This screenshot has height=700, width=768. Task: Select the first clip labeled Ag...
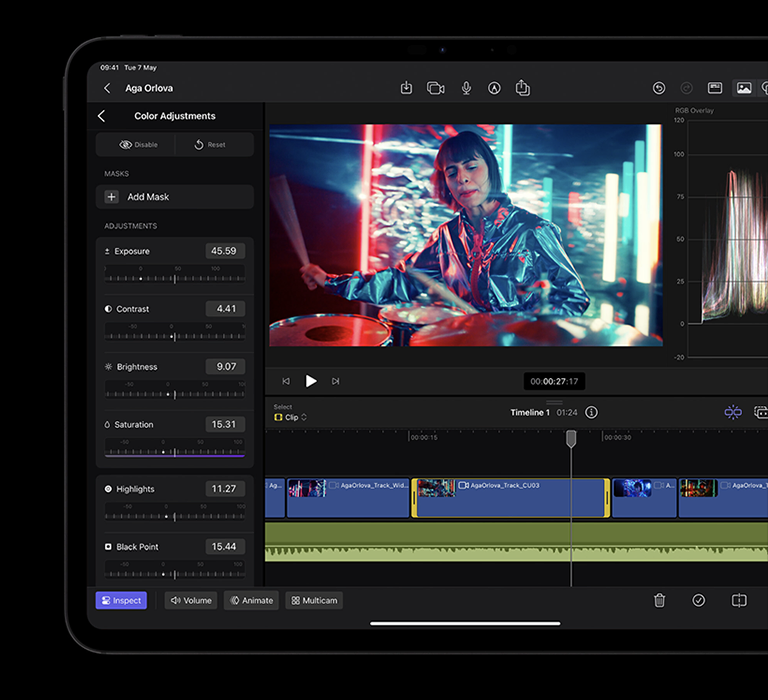coord(275,498)
